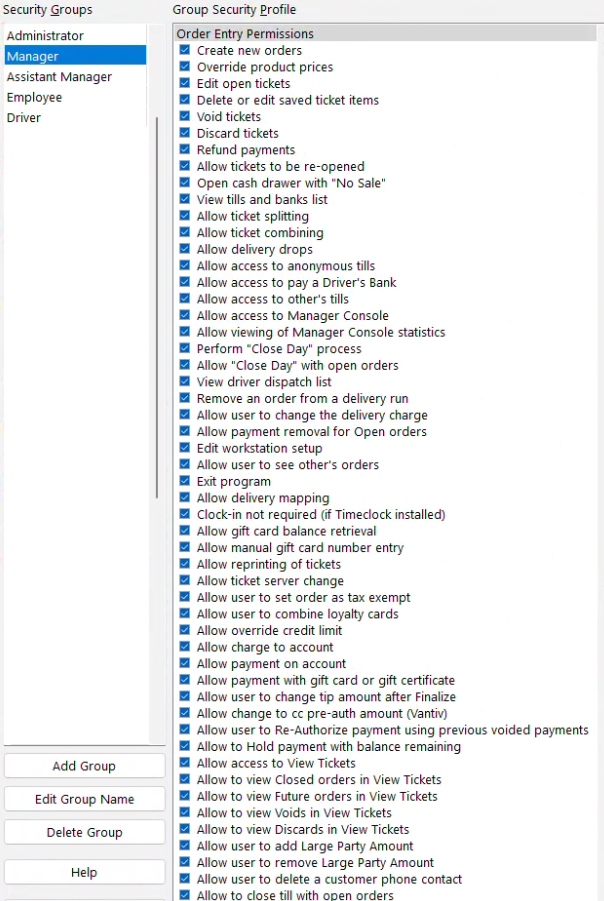Toggle Allow to Hold payment with balance remaining
The image size is (604, 901).
184,746
